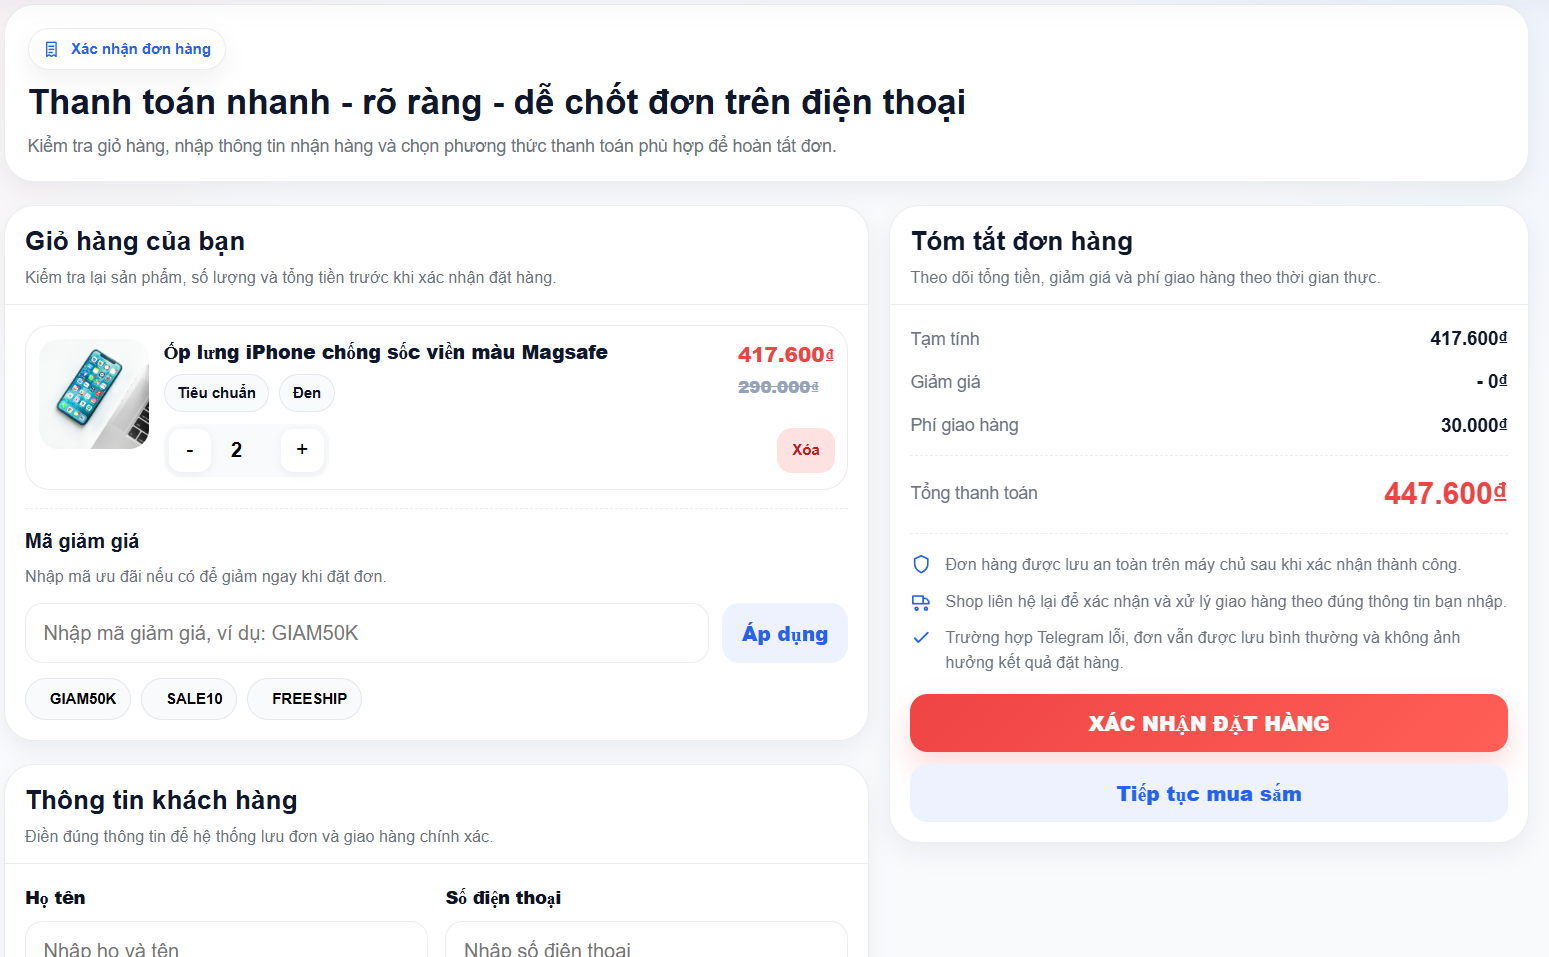Click the 'Số điện thoại' phone field

tap(645, 946)
